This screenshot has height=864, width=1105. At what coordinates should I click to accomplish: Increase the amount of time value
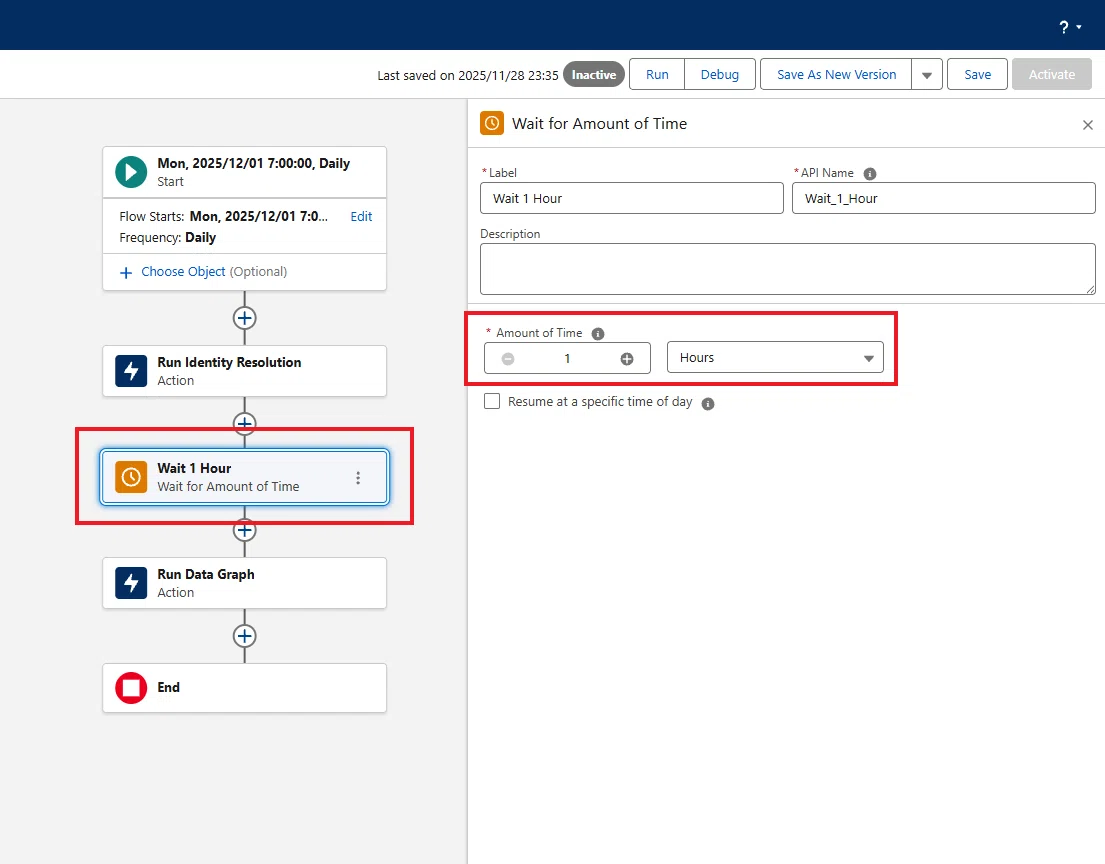626,359
